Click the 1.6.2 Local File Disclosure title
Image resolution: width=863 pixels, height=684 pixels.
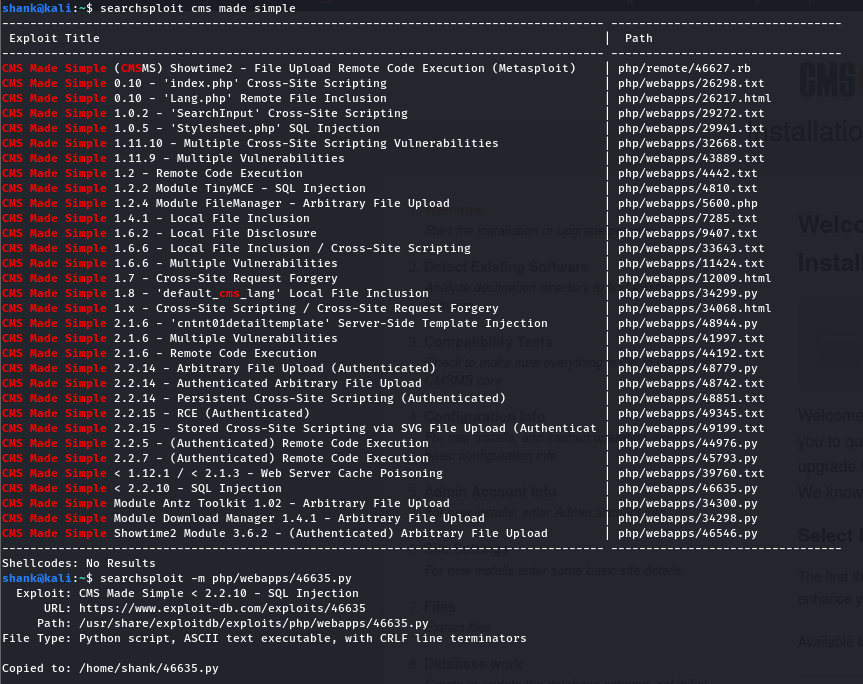pos(160,233)
